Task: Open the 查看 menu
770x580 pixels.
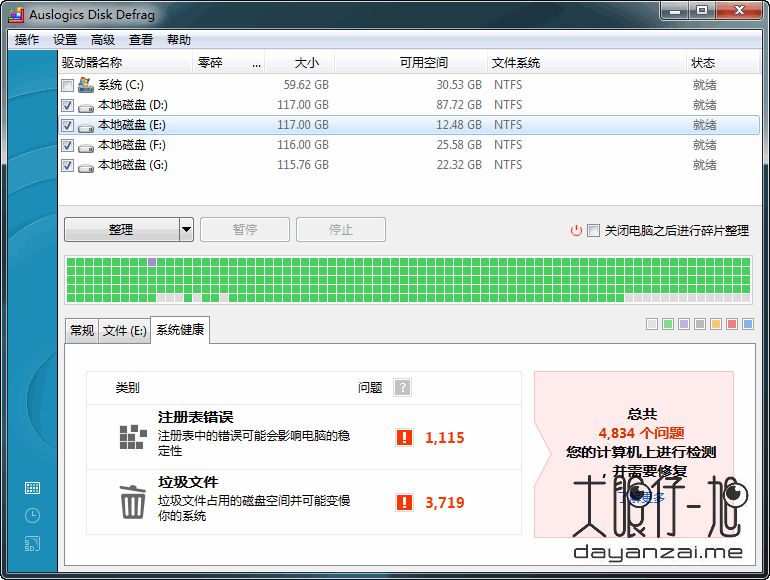Action: pyautogui.click(x=141, y=40)
